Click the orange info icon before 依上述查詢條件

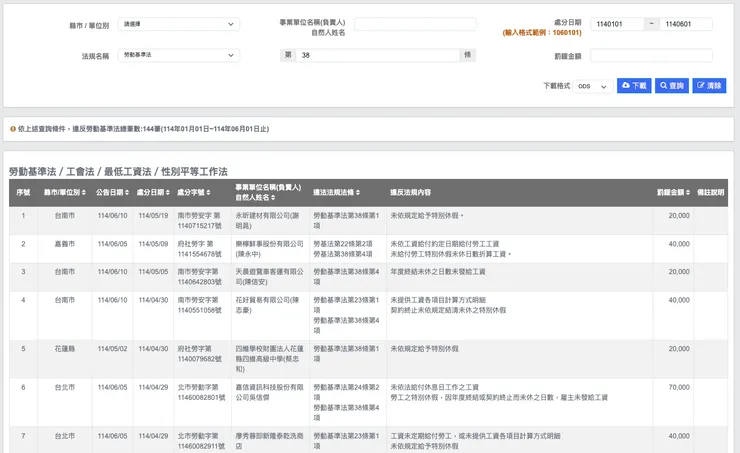click(x=13, y=129)
